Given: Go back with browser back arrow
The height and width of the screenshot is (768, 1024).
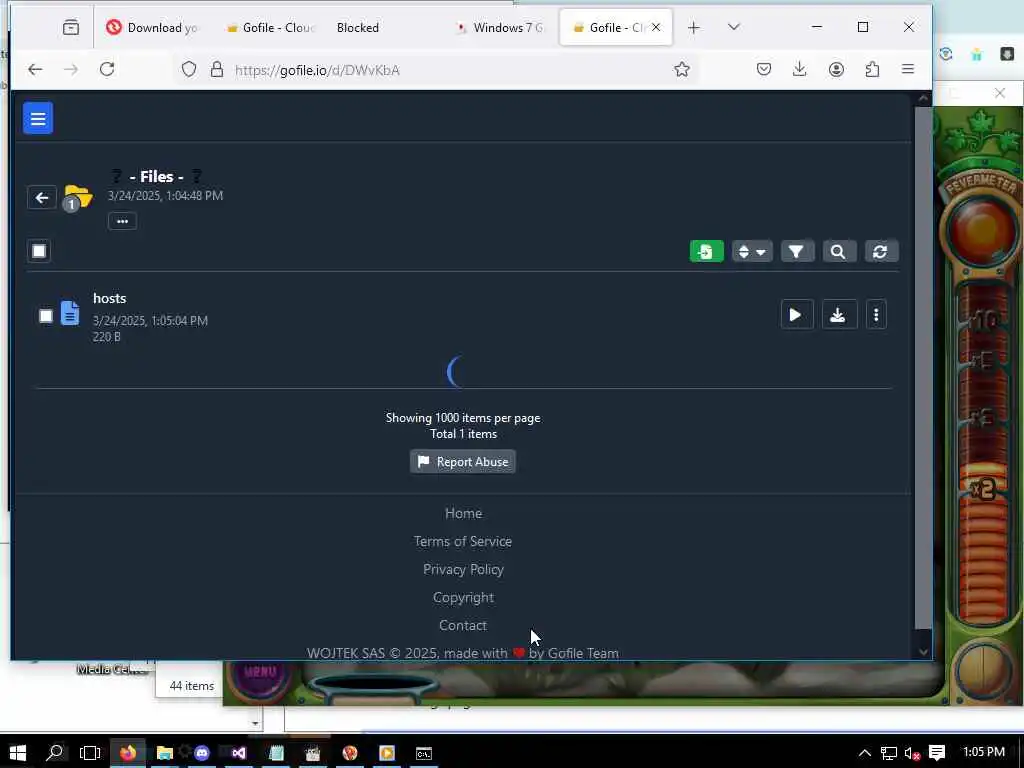Looking at the screenshot, I should 35,69.
